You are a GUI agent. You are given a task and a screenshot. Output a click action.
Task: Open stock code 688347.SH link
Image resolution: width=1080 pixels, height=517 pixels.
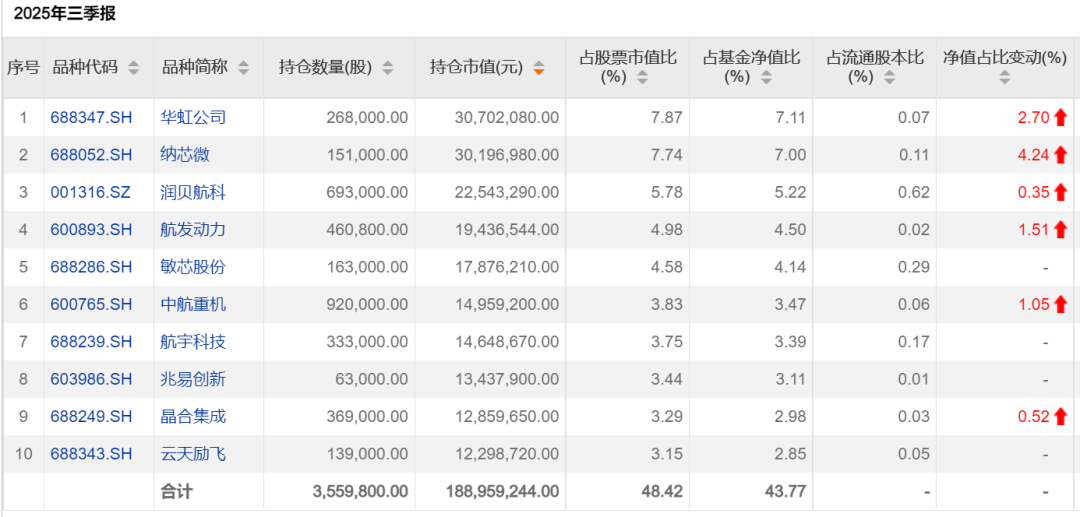(91, 118)
